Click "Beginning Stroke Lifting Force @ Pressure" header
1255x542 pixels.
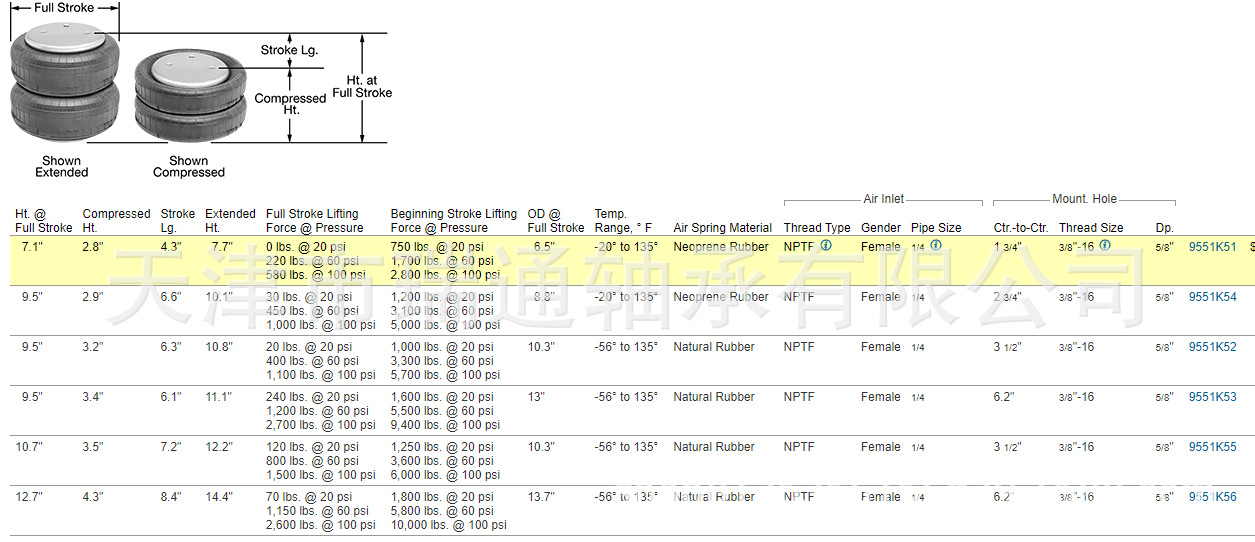click(x=454, y=221)
